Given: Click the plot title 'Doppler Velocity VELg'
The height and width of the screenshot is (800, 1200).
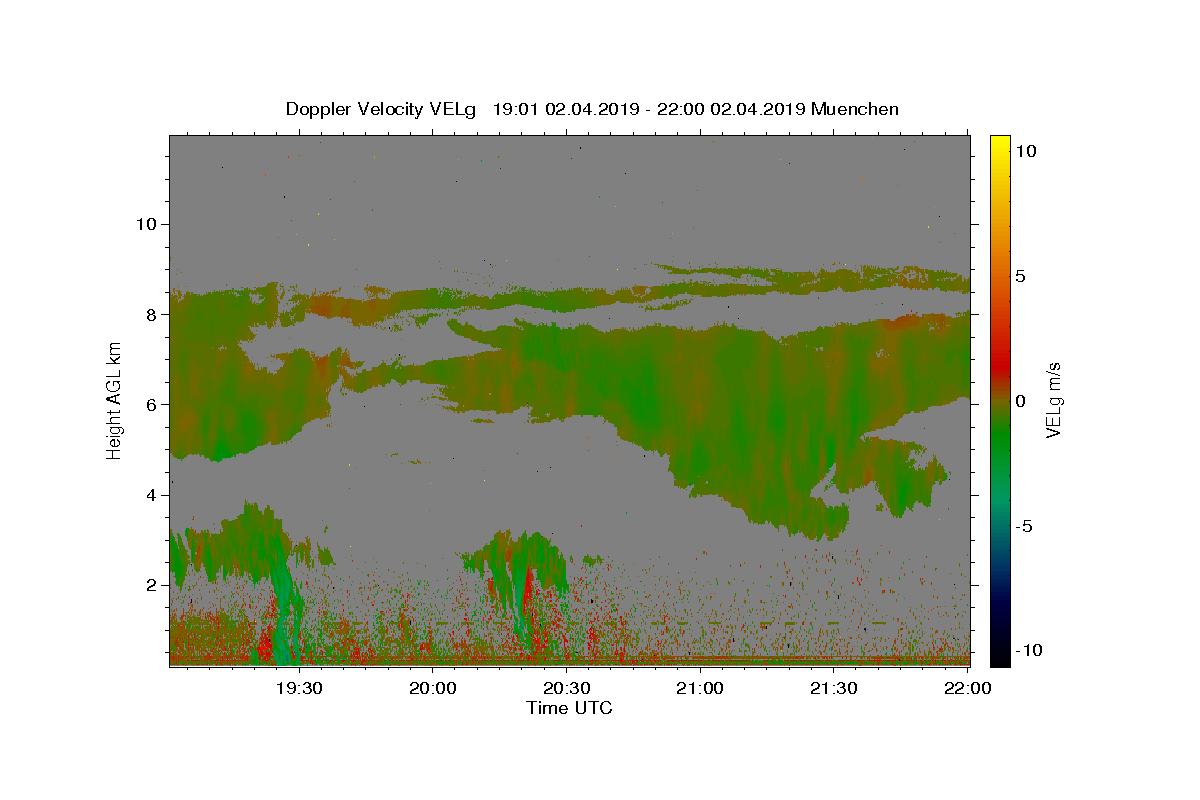Looking at the screenshot, I should click(x=383, y=109).
